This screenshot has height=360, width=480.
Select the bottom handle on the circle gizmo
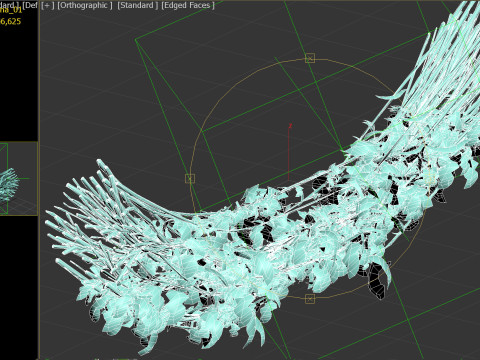[310, 299]
